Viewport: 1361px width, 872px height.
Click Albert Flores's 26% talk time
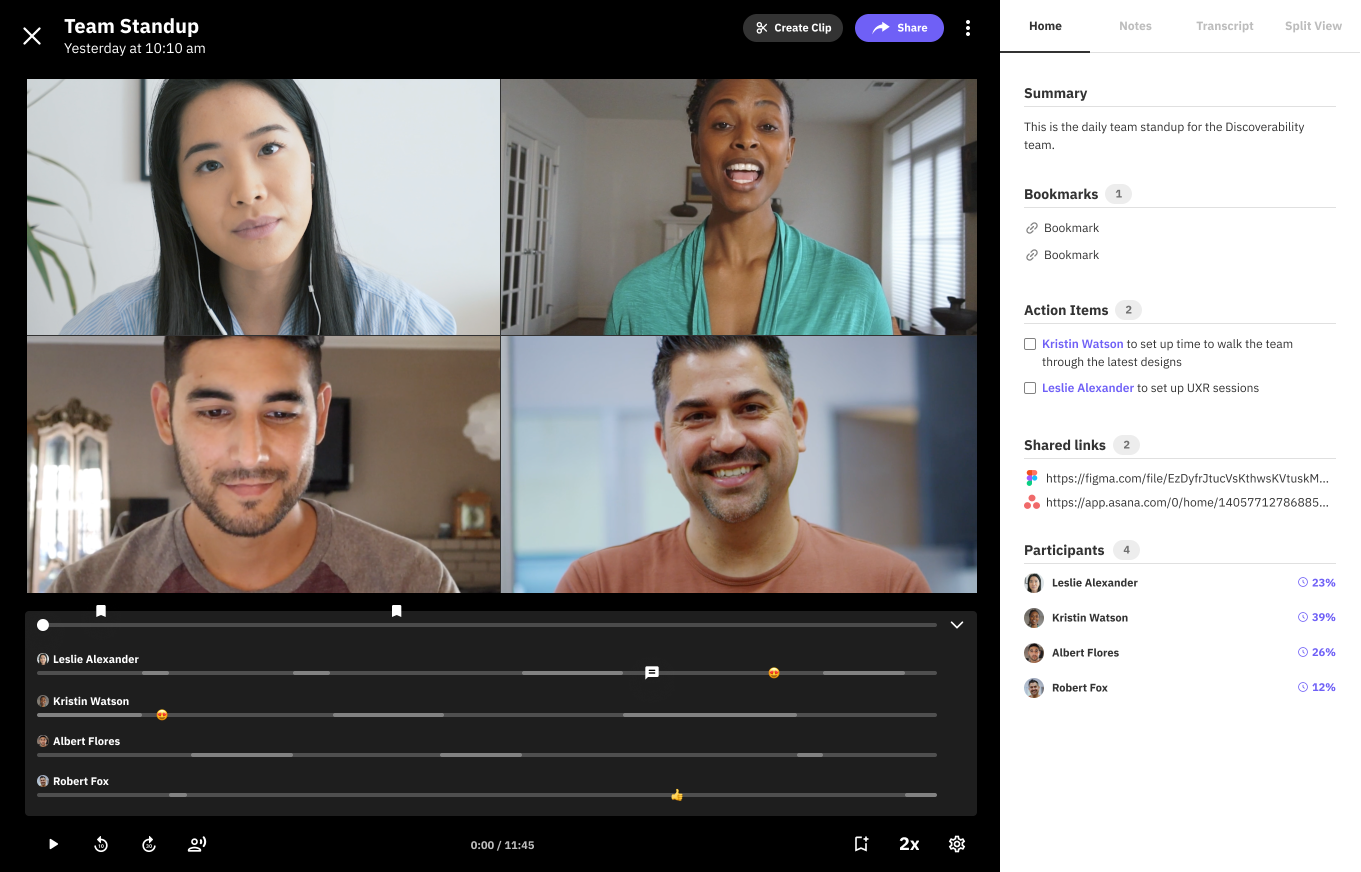(1316, 653)
